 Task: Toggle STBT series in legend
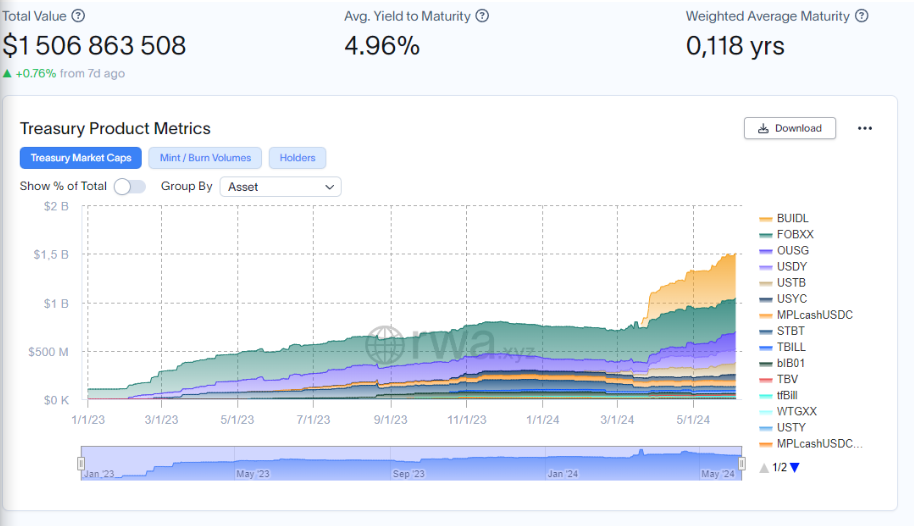click(782, 331)
